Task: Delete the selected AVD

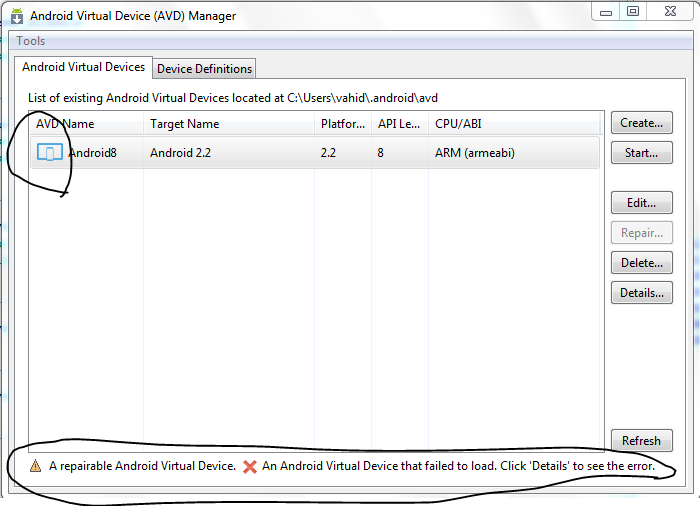Action: click(642, 263)
